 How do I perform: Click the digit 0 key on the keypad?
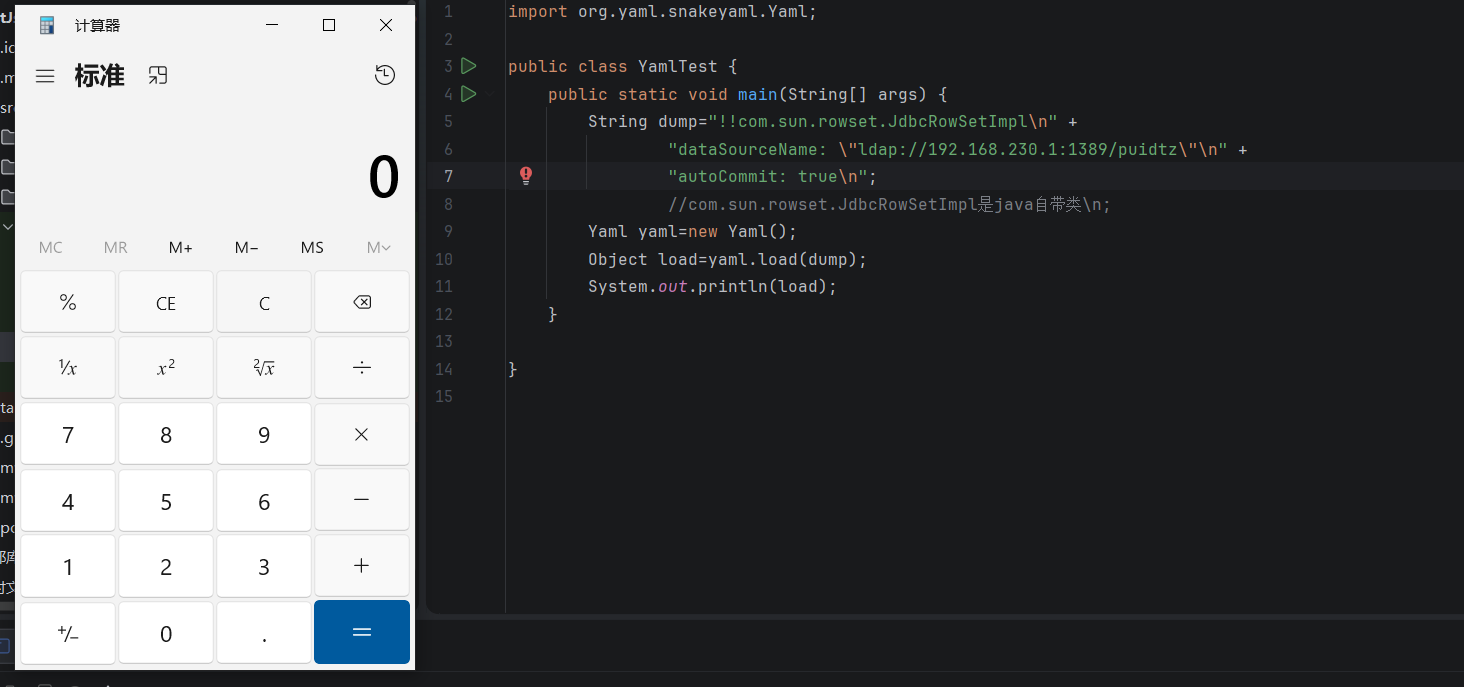[x=166, y=632]
